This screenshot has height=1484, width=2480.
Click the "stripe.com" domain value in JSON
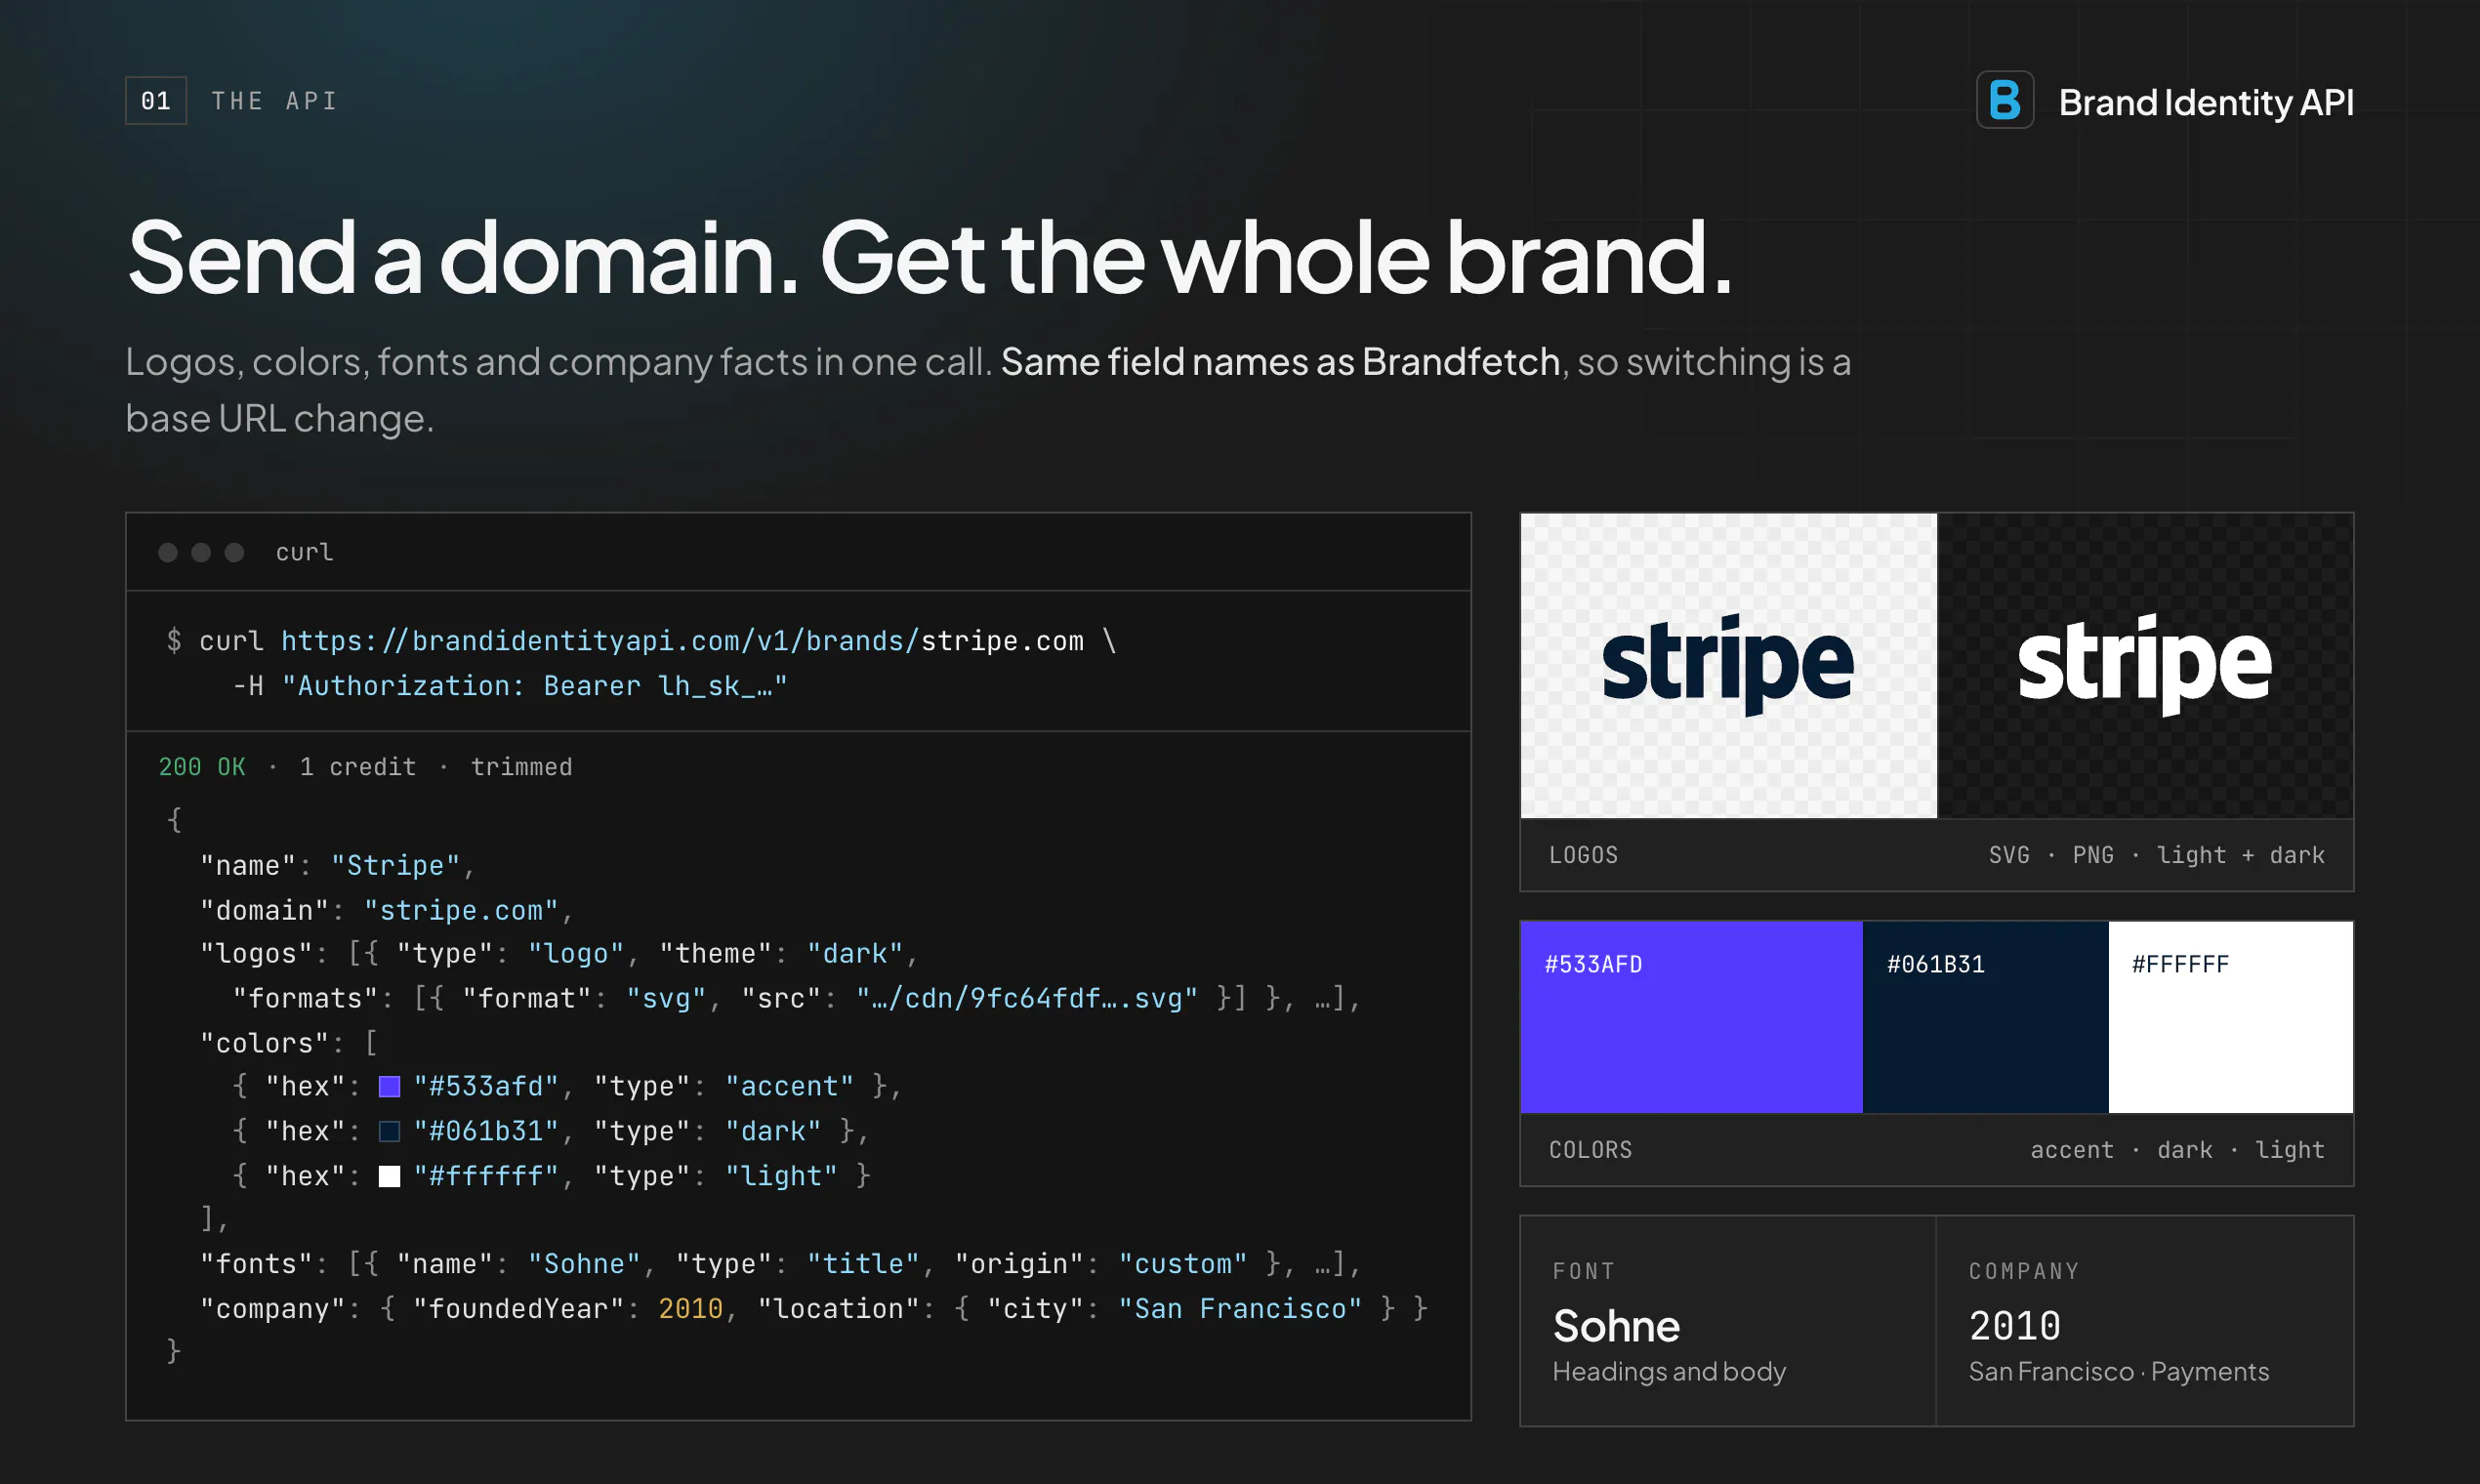pos(461,910)
